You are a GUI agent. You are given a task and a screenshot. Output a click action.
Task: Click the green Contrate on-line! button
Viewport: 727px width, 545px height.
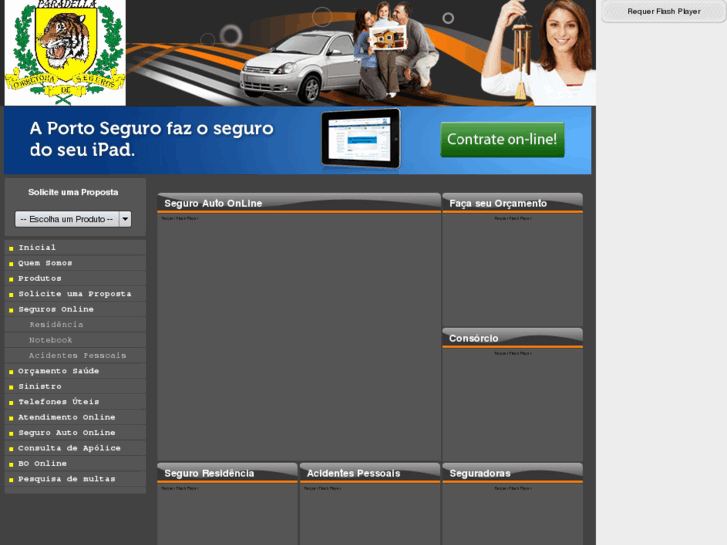coord(502,140)
